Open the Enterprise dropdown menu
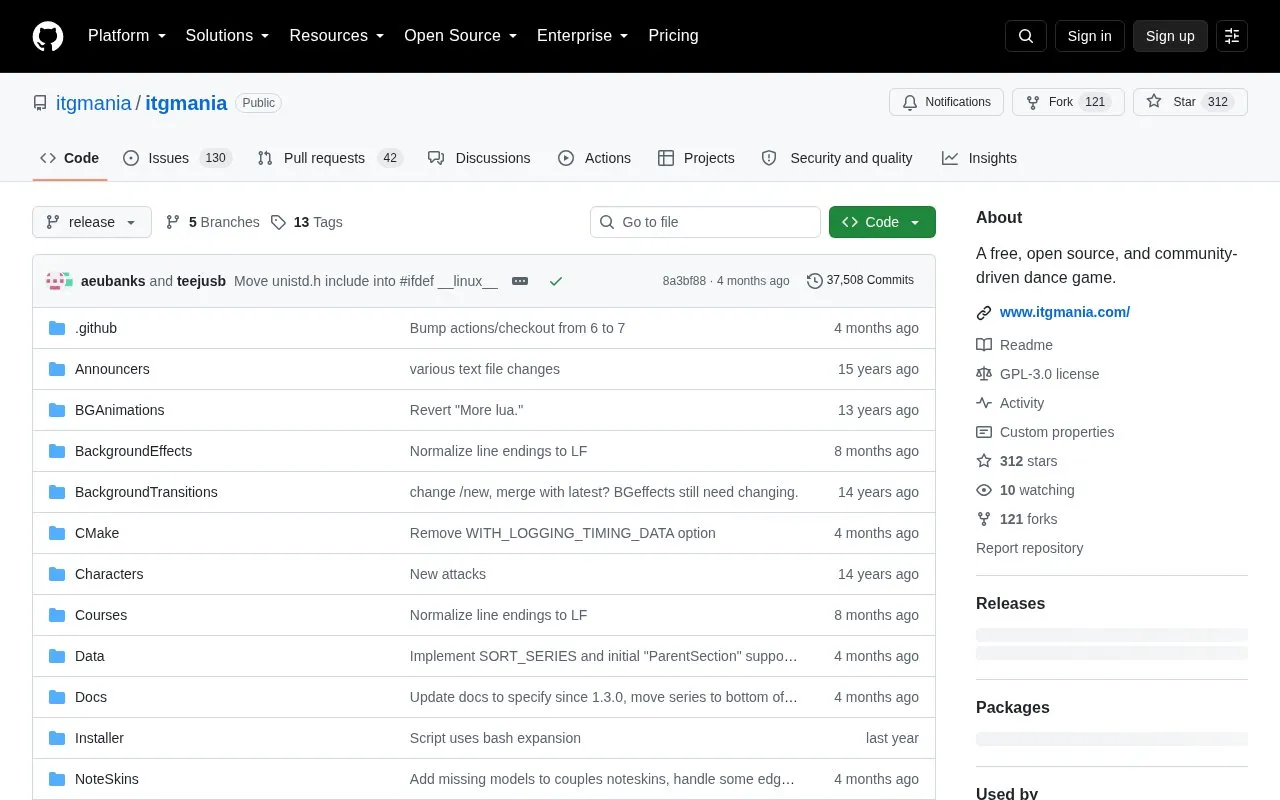Viewport: 1280px width, 800px height. coord(583,36)
